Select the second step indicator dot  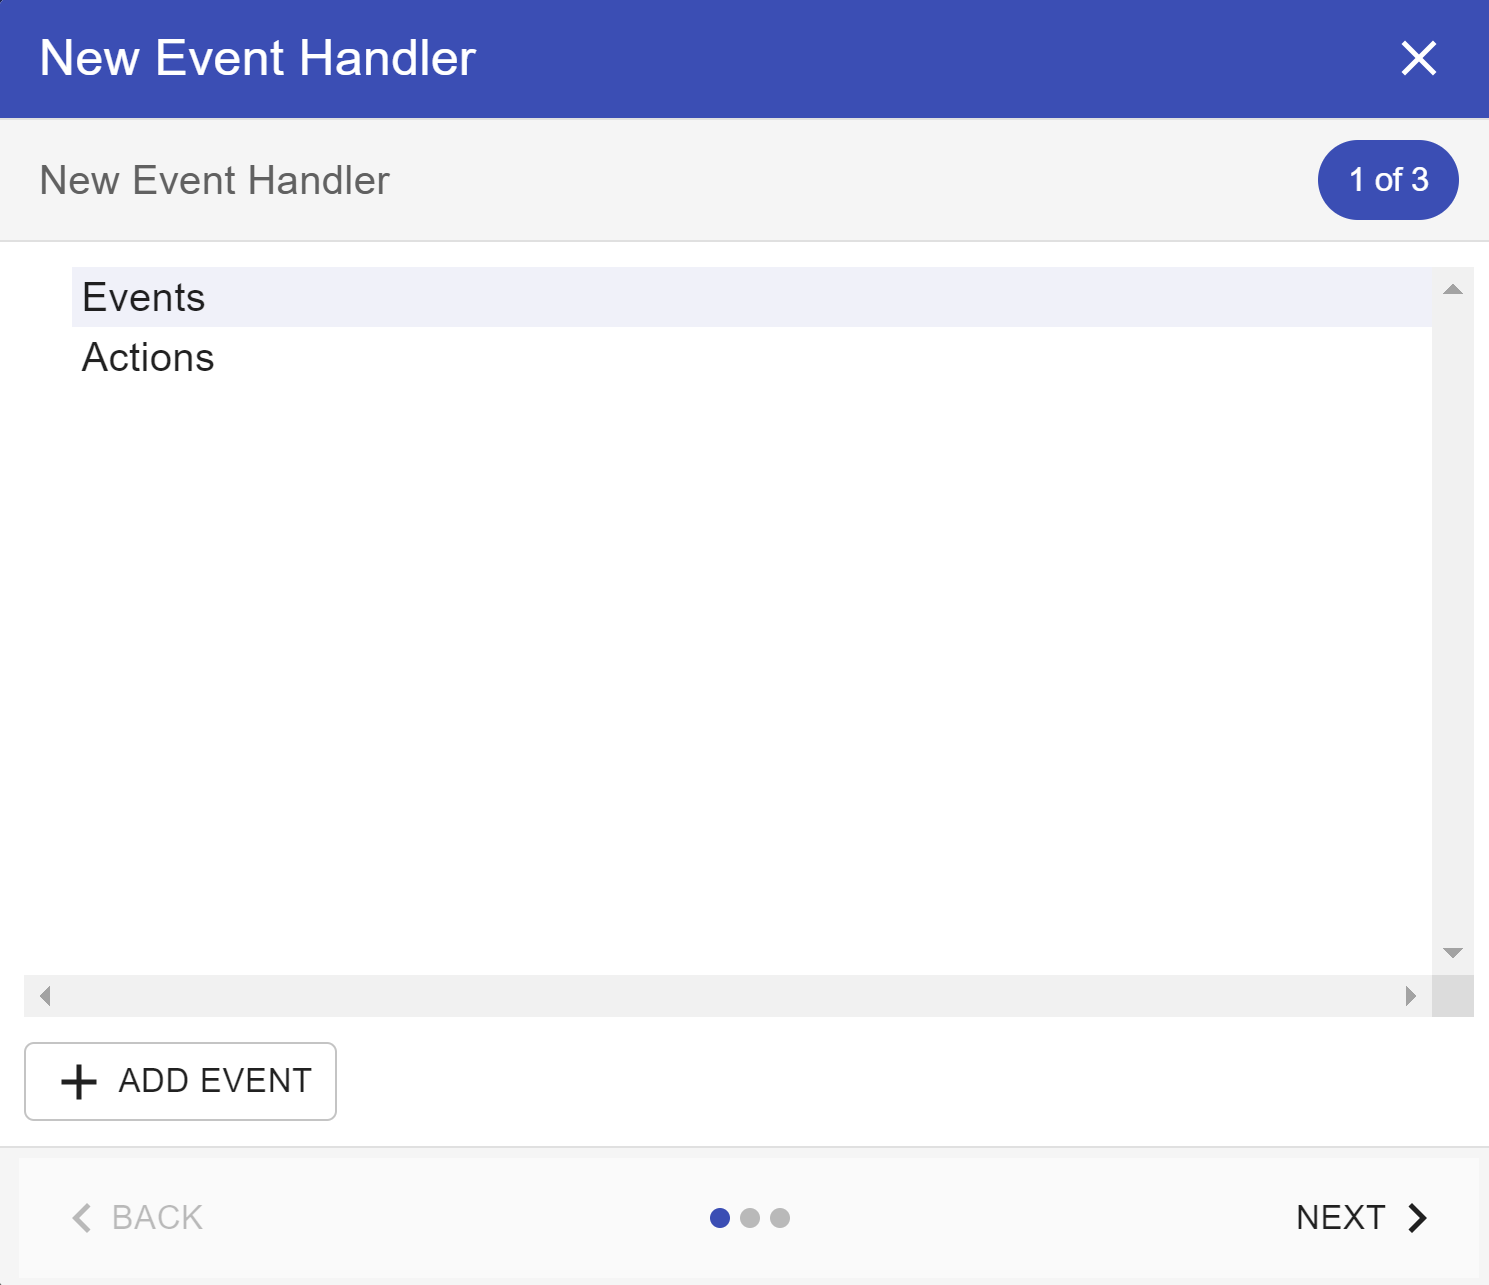coord(750,1217)
